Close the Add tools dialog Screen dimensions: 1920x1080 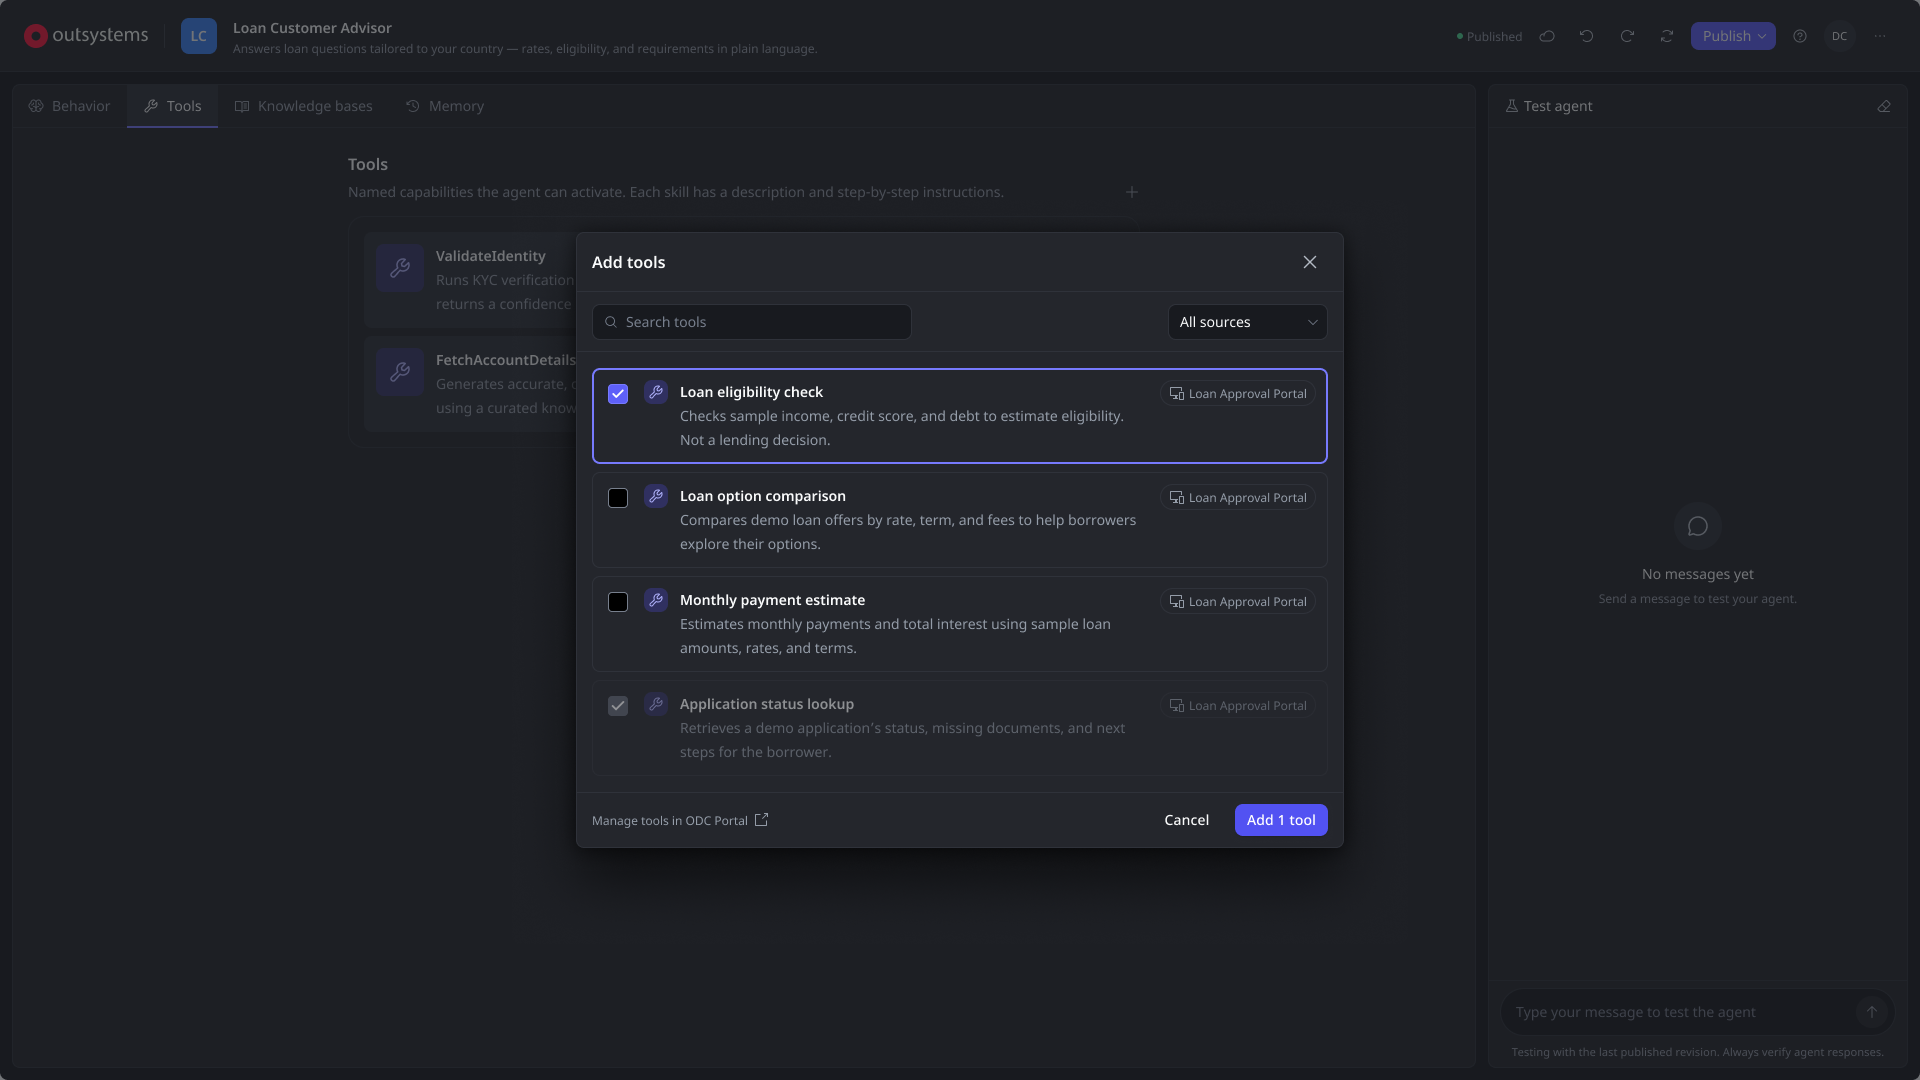pyautogui.click(x=1310, y=262)
